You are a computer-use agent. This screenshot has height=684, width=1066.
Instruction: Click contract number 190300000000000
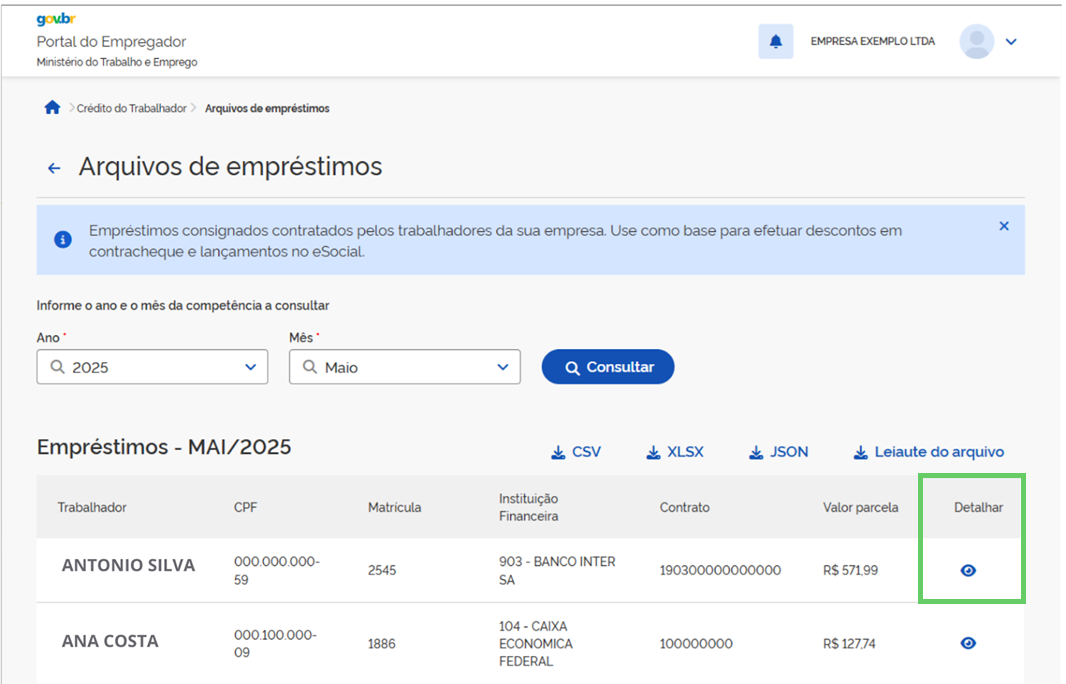(720, 570)
